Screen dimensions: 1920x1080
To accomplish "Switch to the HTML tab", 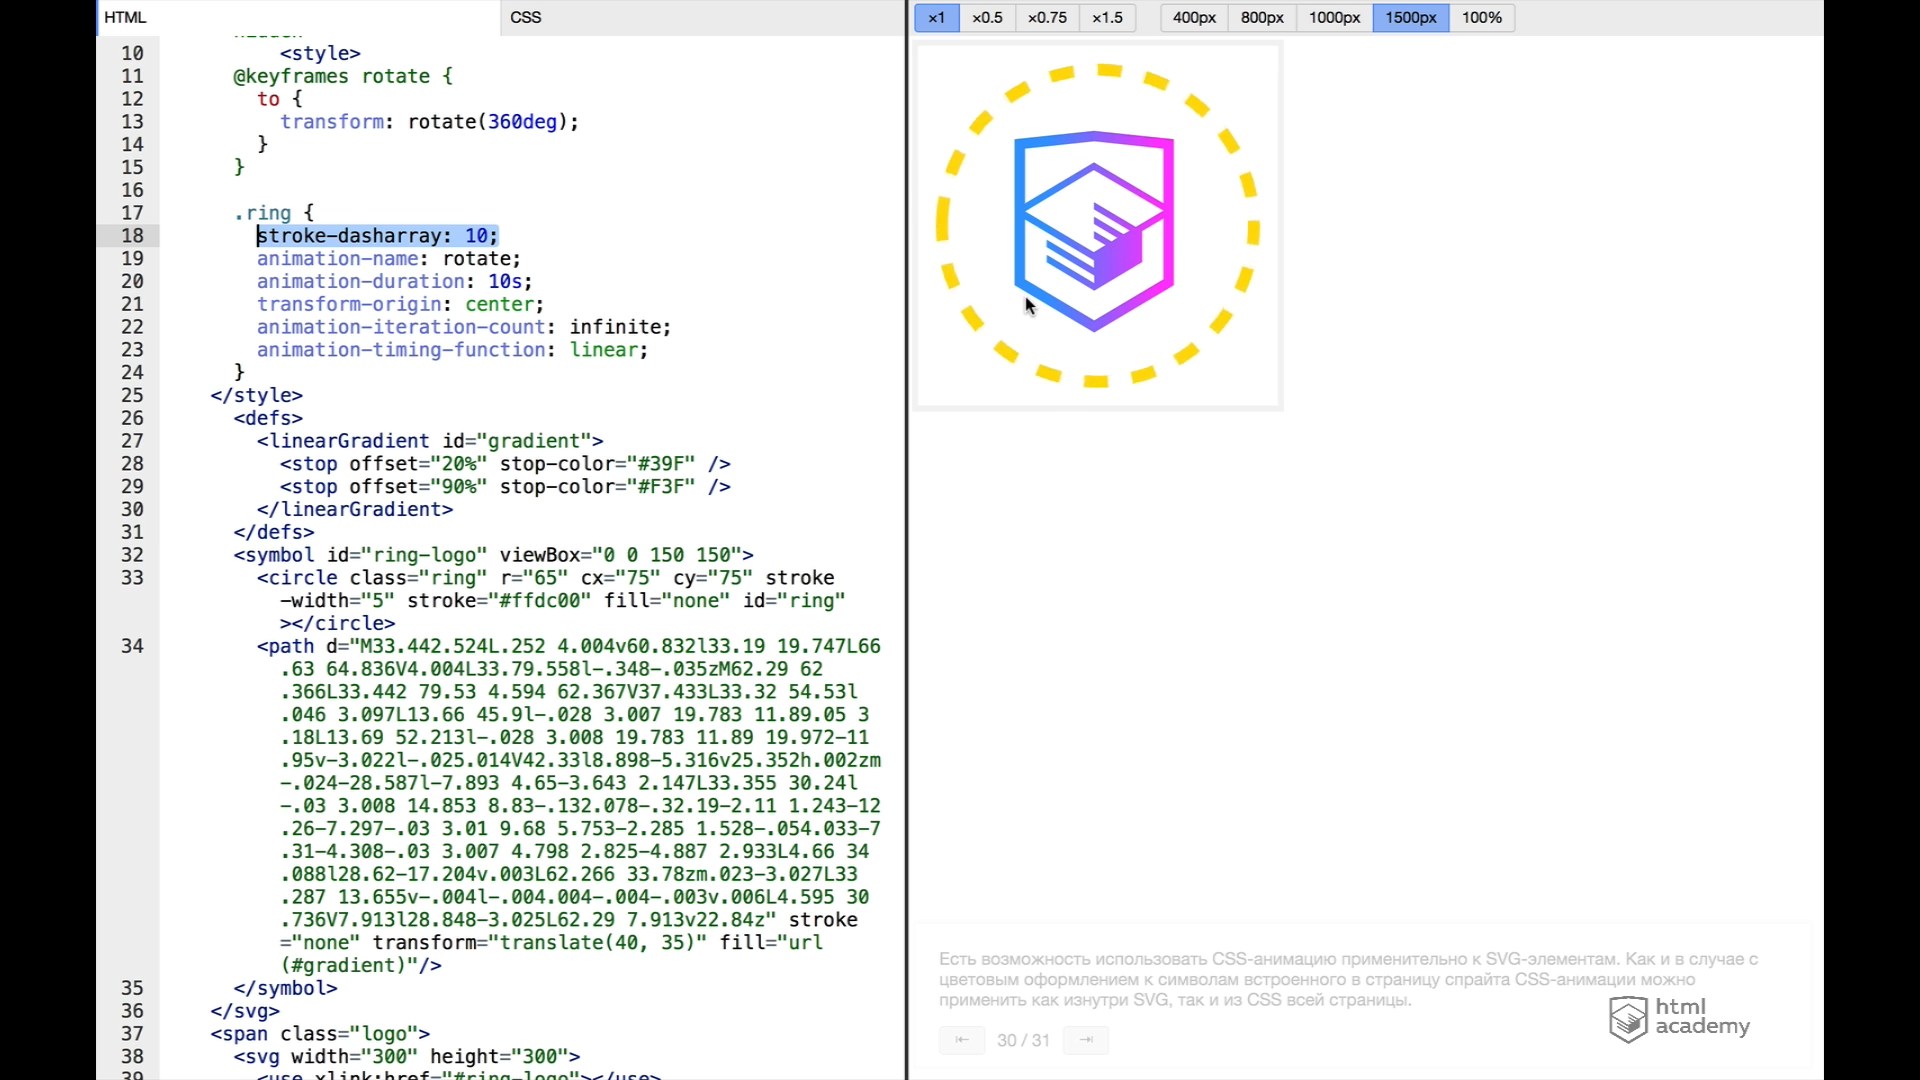I will click(x=125, y=17).
